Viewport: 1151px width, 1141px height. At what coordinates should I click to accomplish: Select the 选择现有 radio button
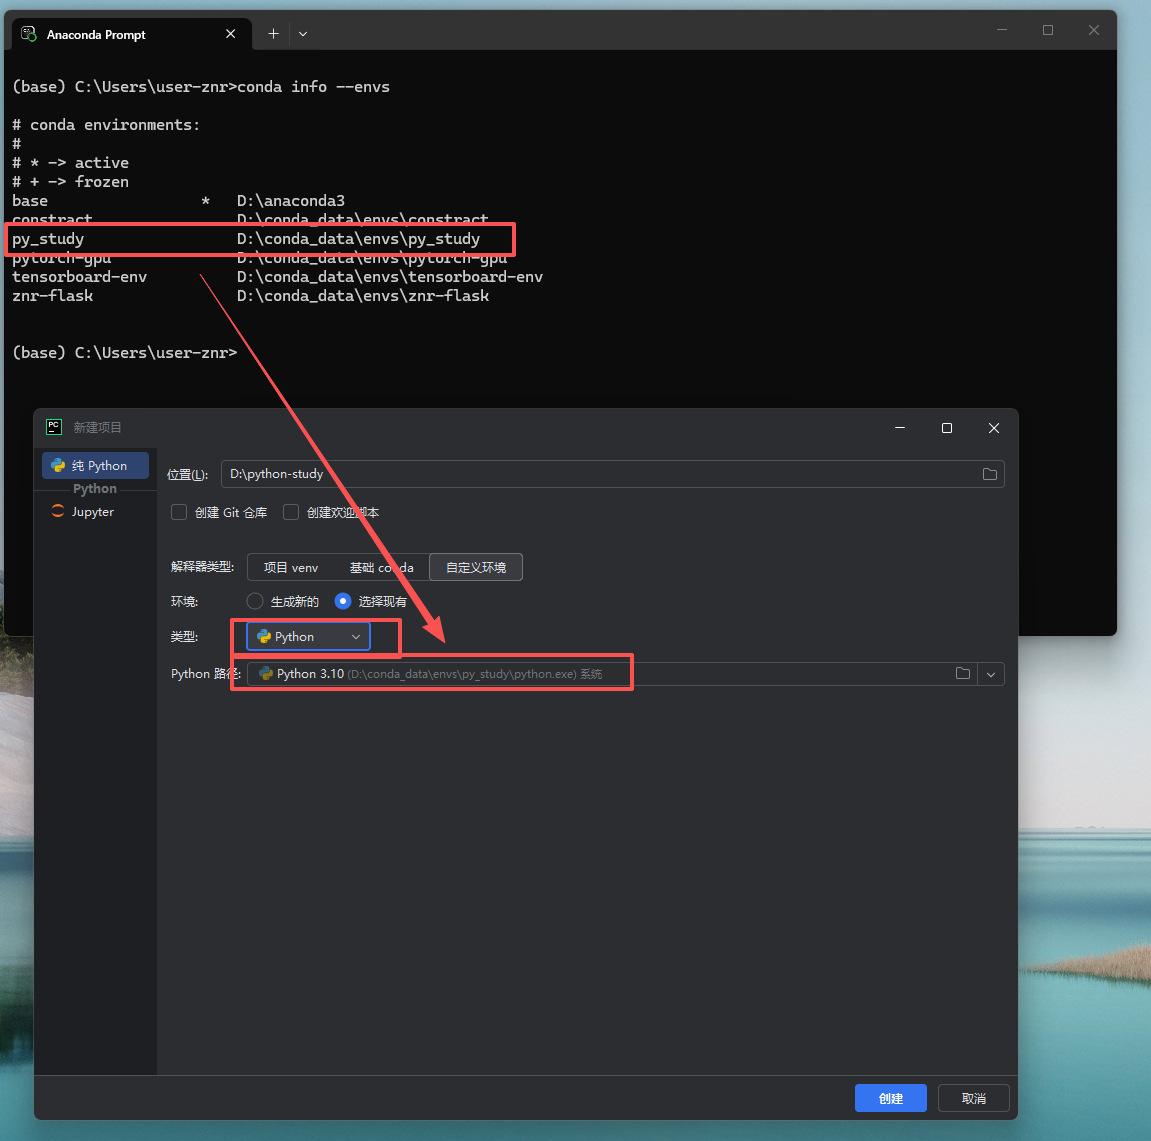pos(343,601)
